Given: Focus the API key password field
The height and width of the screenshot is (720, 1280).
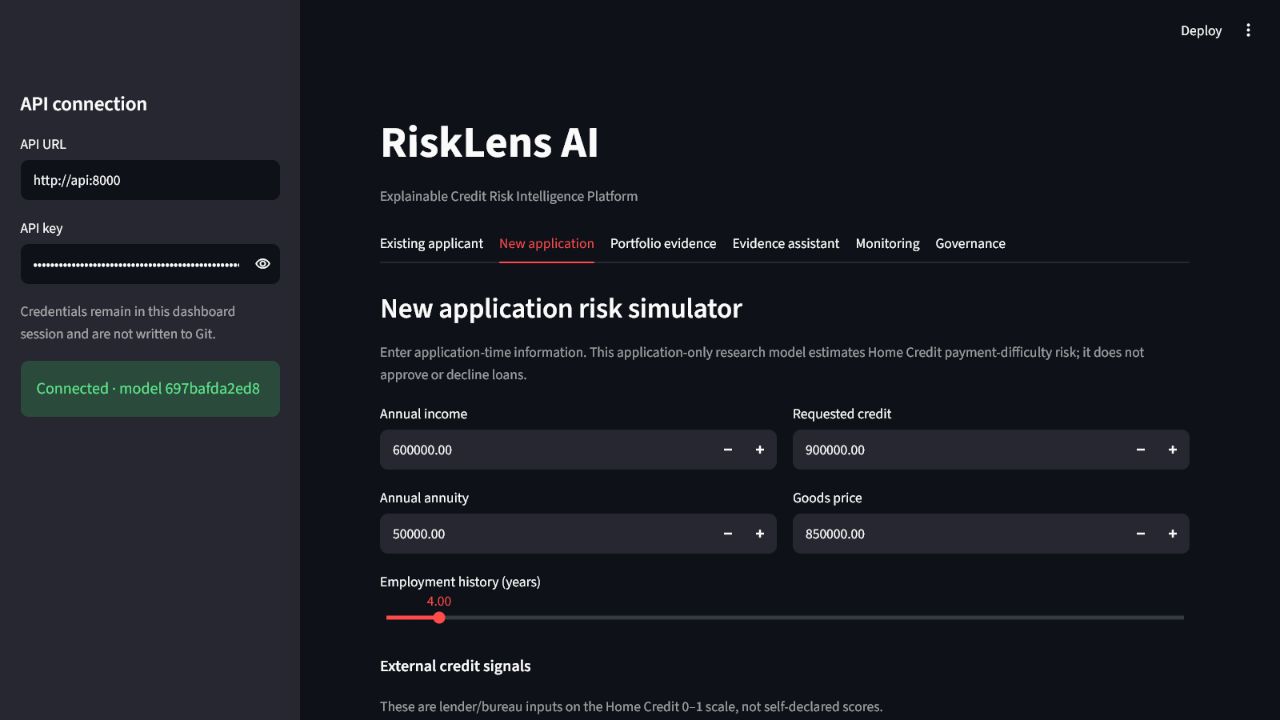Looking at the screenshot, I should (136, 264).
